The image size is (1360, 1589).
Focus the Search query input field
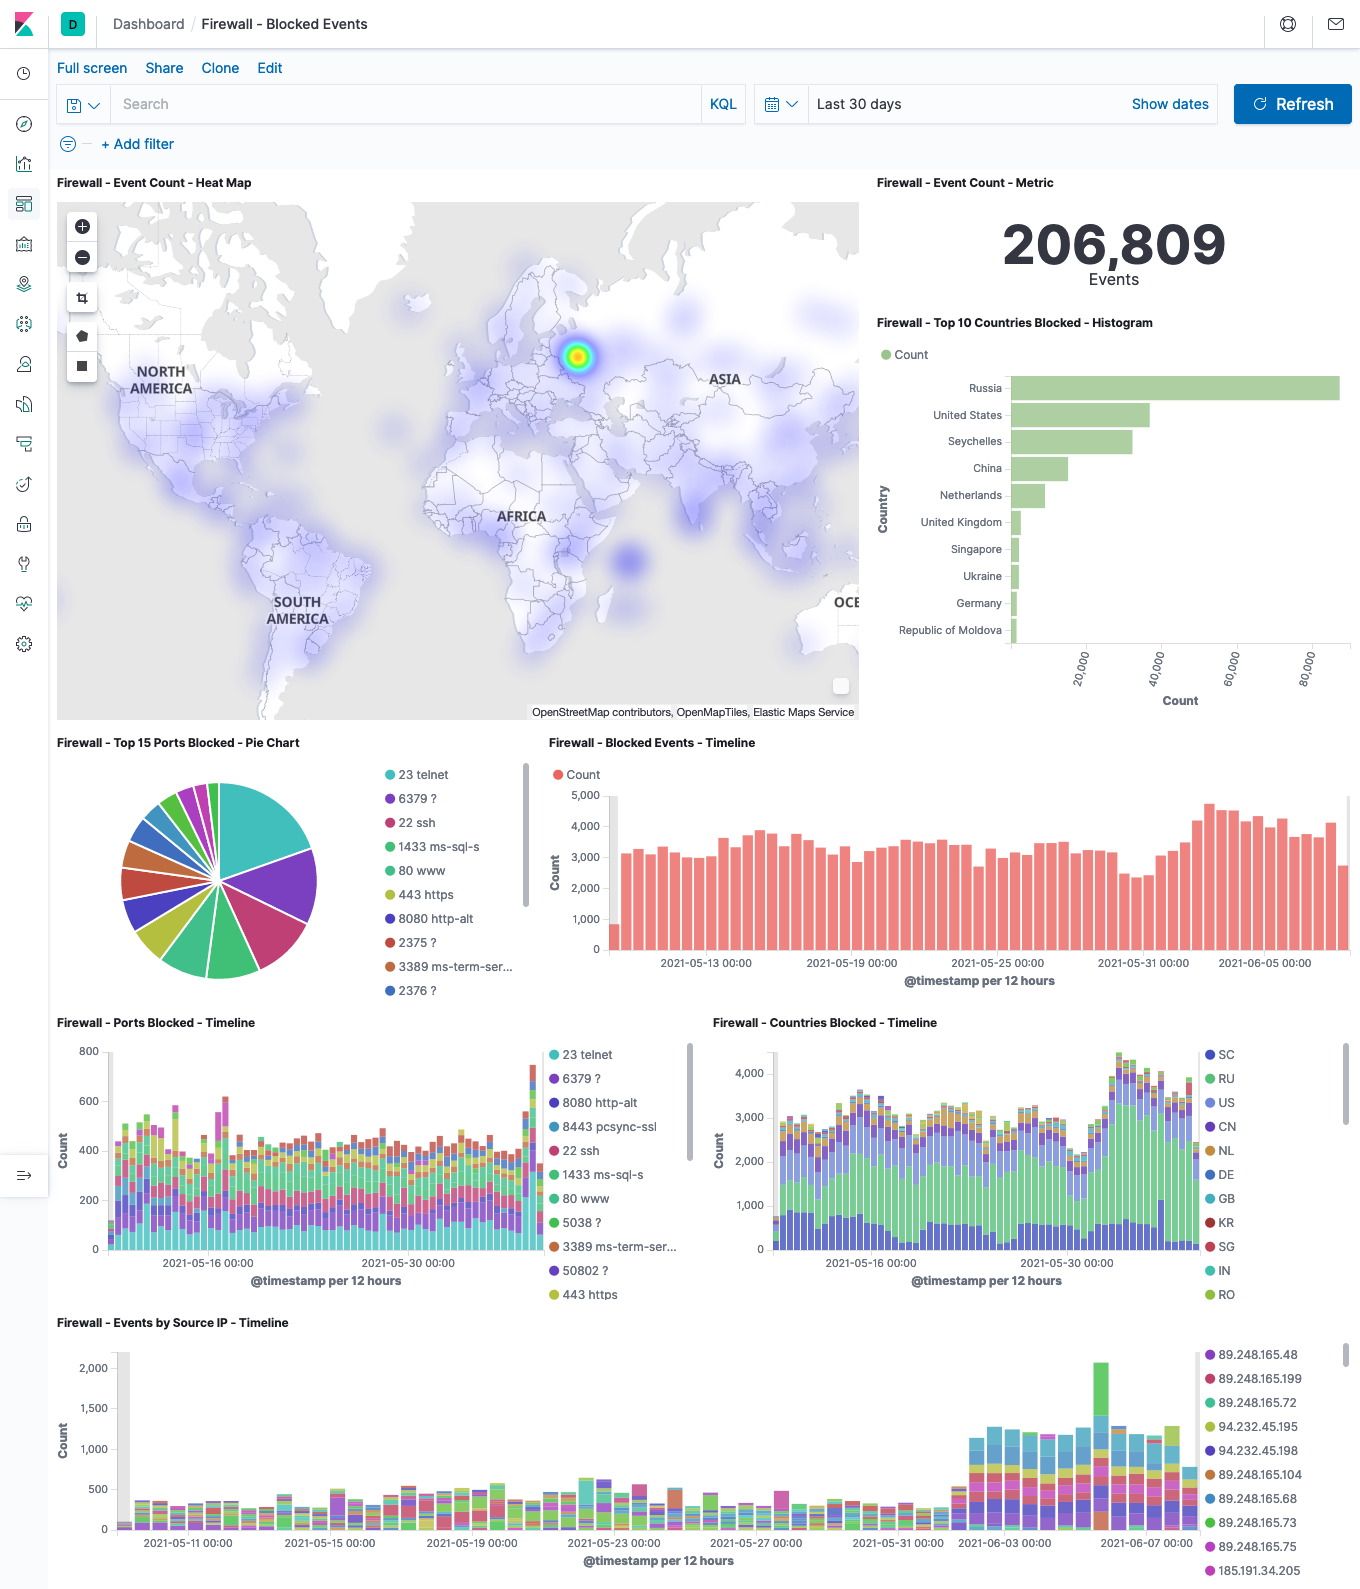coord(405,104)
